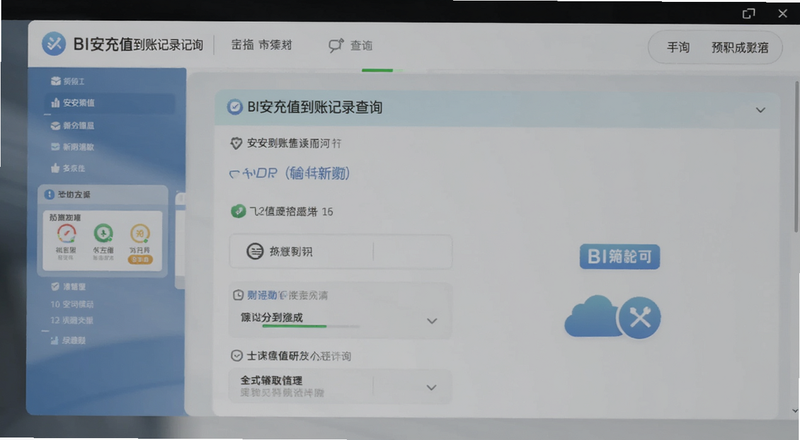
Task: Click the pill option right of 手询
Action: [740, 47]
